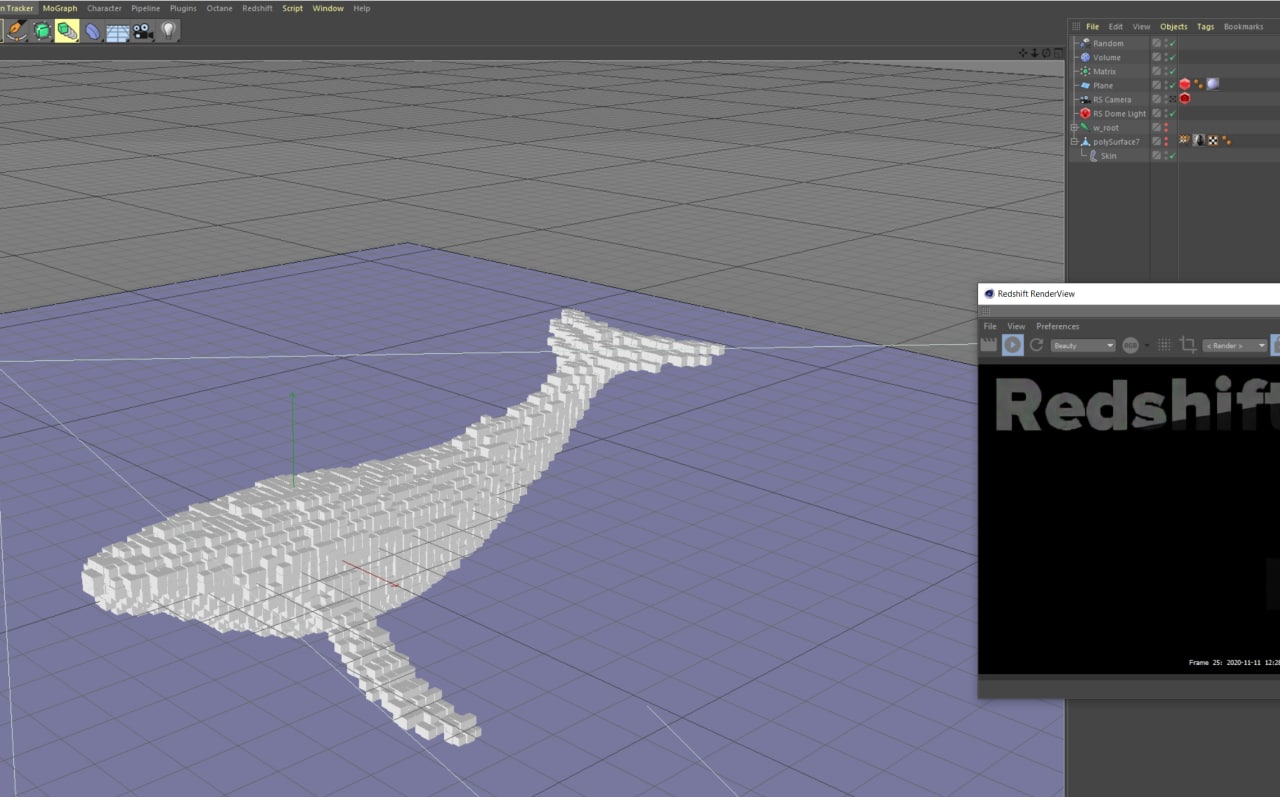Click viewport move navigation icon

pos(1023,53)
